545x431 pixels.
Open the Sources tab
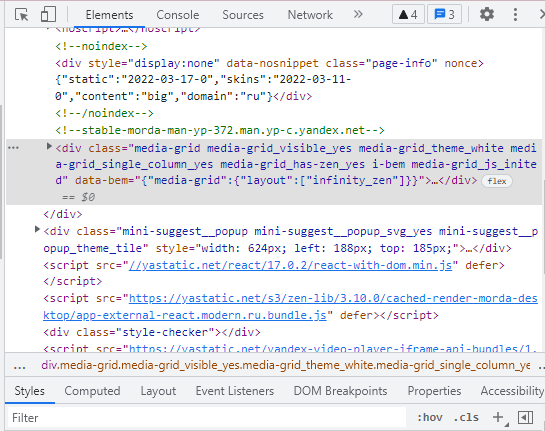click(243, 15)
